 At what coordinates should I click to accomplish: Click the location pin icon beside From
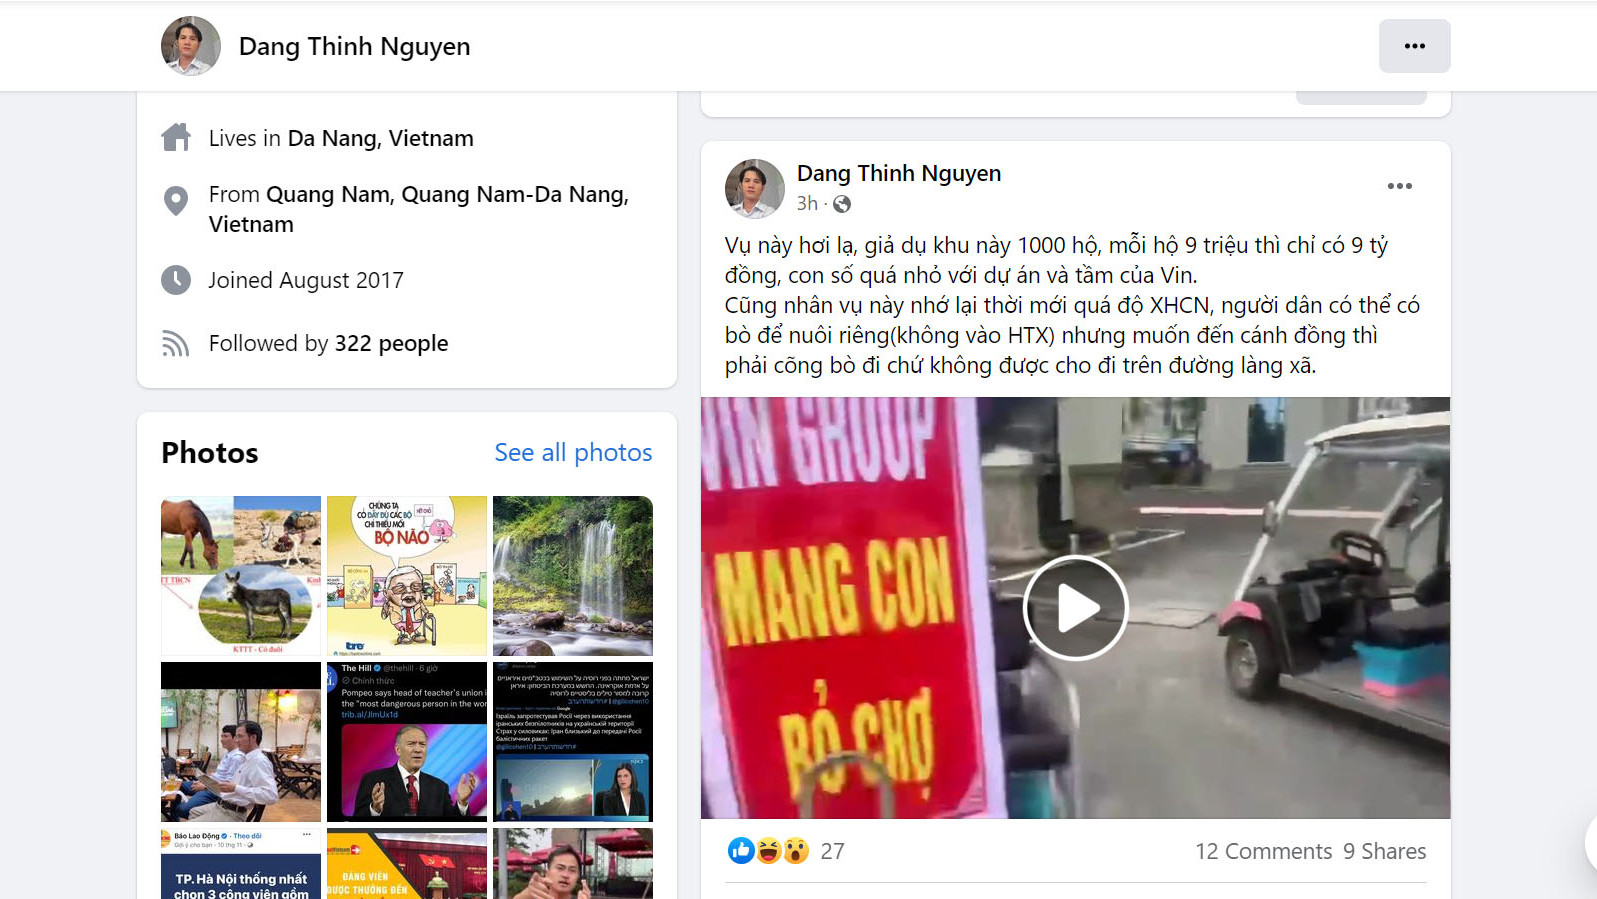point(176,201)
